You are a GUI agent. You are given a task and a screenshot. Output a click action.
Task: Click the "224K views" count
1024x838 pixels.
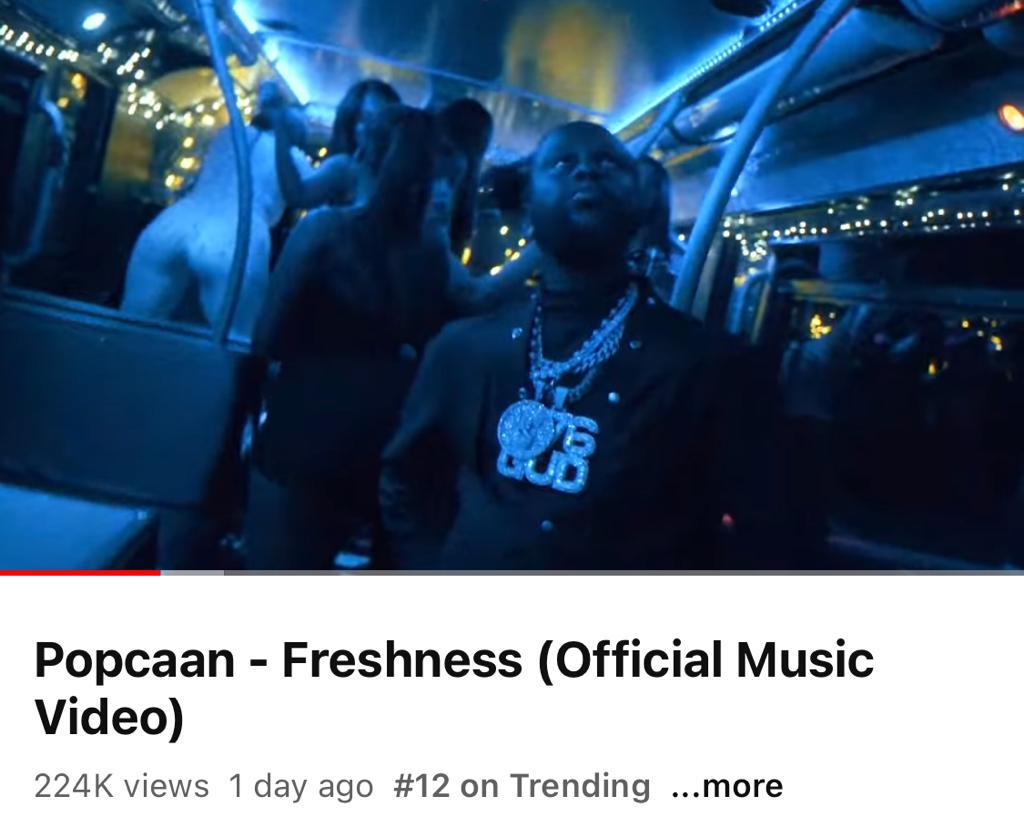pyautogui.click(x=121, y=786)
